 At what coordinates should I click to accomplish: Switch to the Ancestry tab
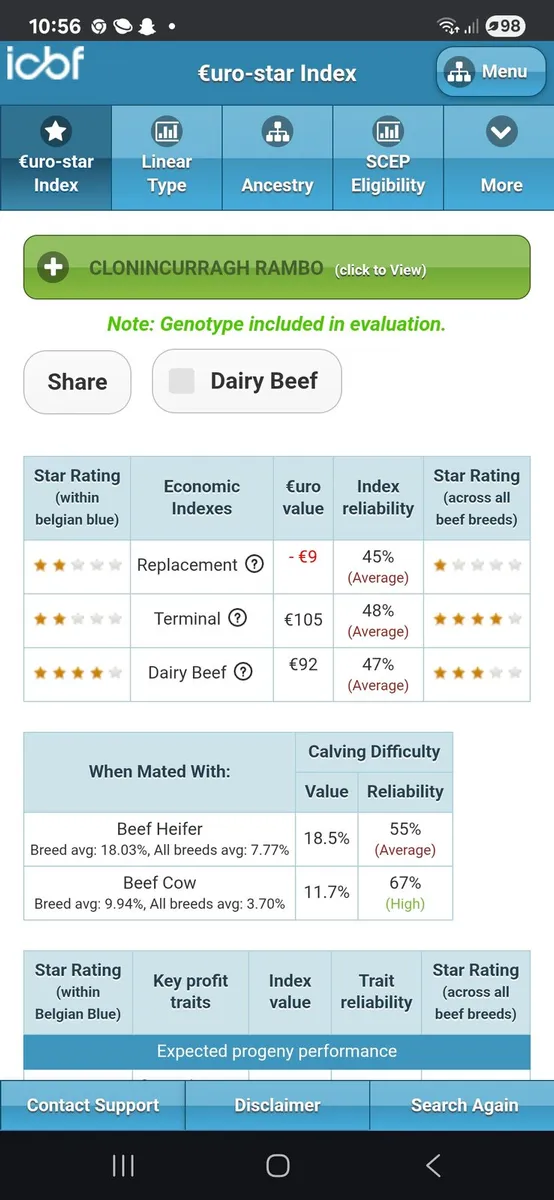[x=277, y=158]
